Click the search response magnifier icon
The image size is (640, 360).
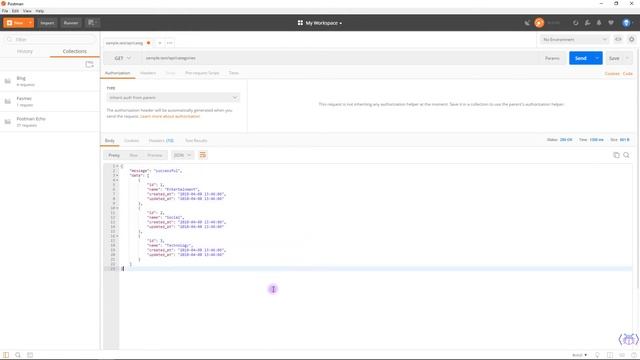point(626,155)
